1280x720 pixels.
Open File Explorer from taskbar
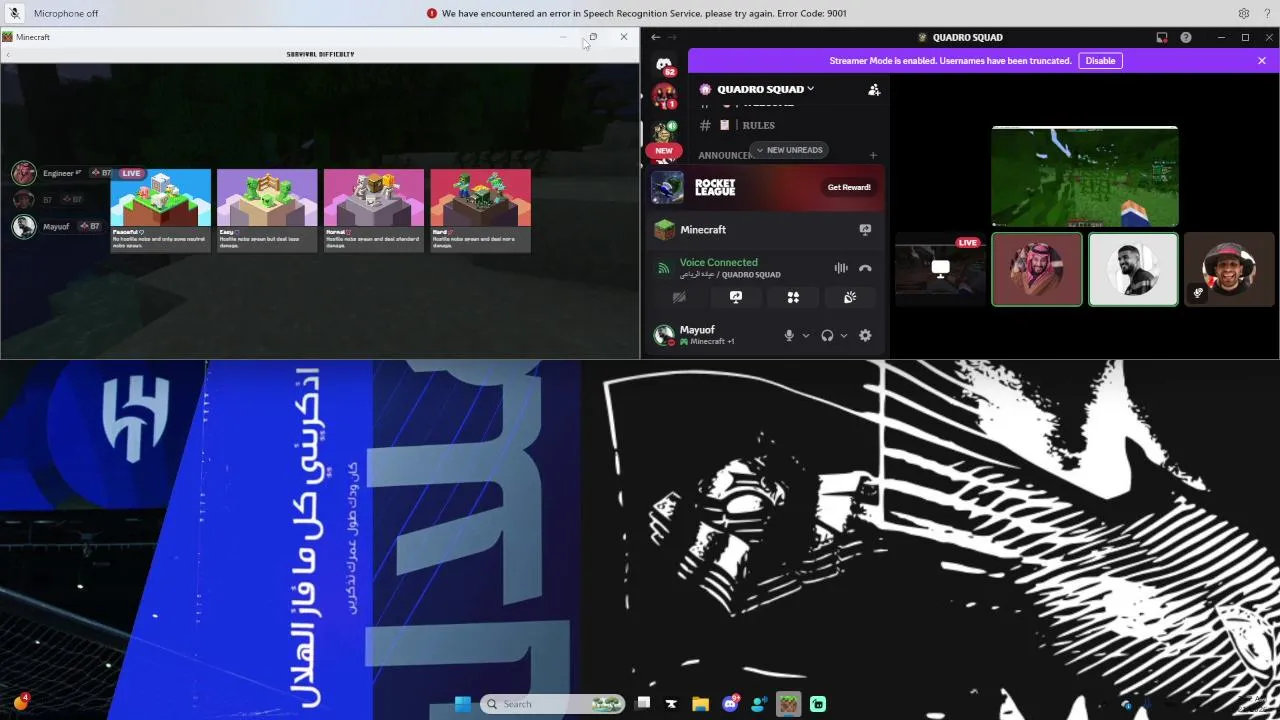pos(700,704)
